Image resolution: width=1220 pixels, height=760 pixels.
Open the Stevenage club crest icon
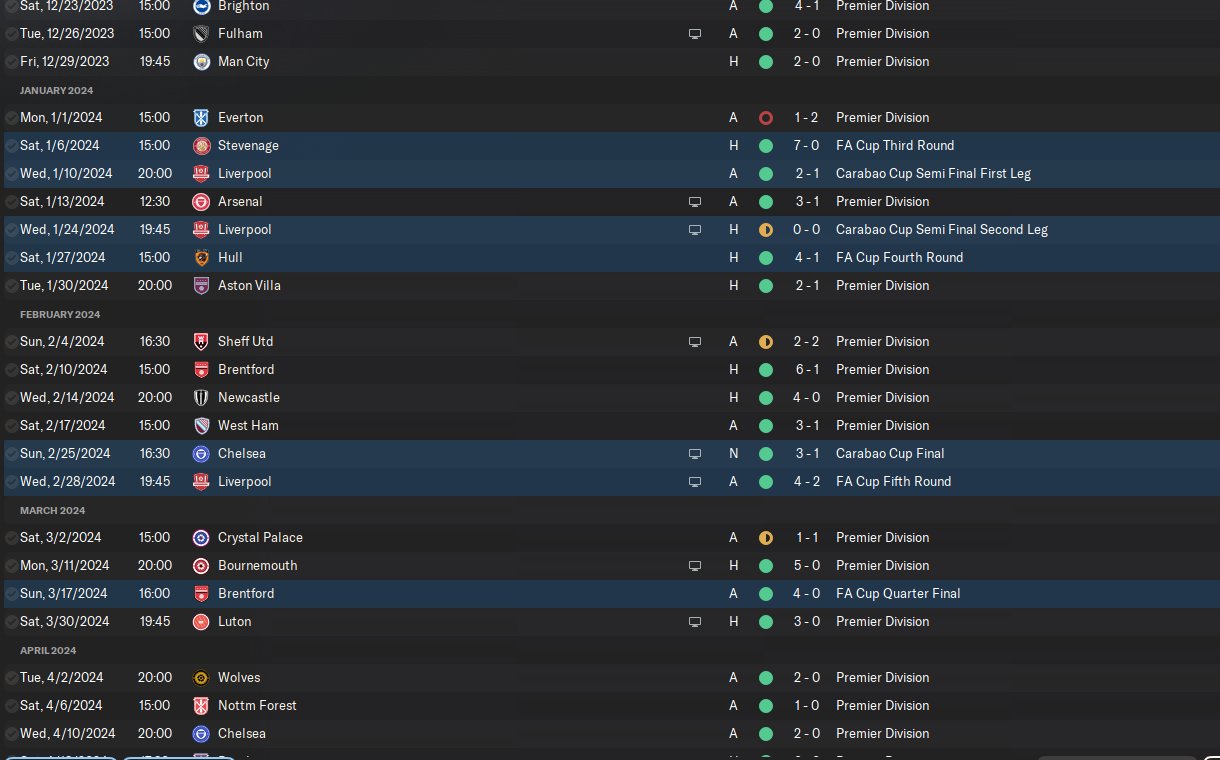(x=202, y=145)
